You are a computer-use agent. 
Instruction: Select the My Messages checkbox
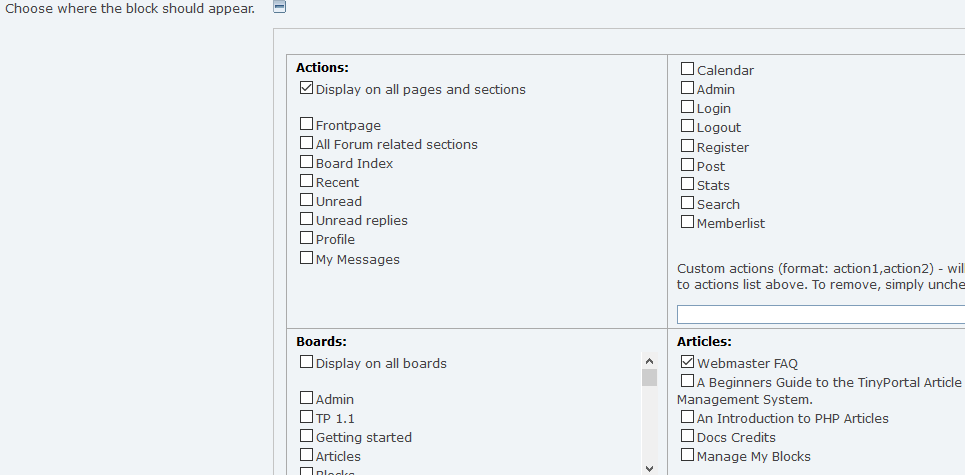pyautogui.click(x=307, y=258)
